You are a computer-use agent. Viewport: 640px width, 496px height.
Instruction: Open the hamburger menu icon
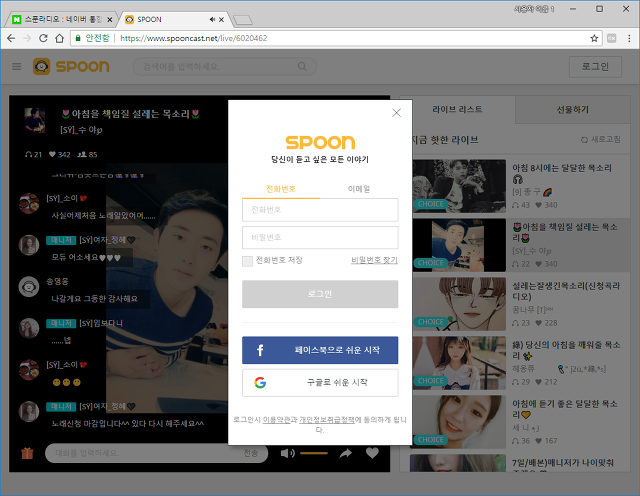pyautogui.click(x=17, y=67)
